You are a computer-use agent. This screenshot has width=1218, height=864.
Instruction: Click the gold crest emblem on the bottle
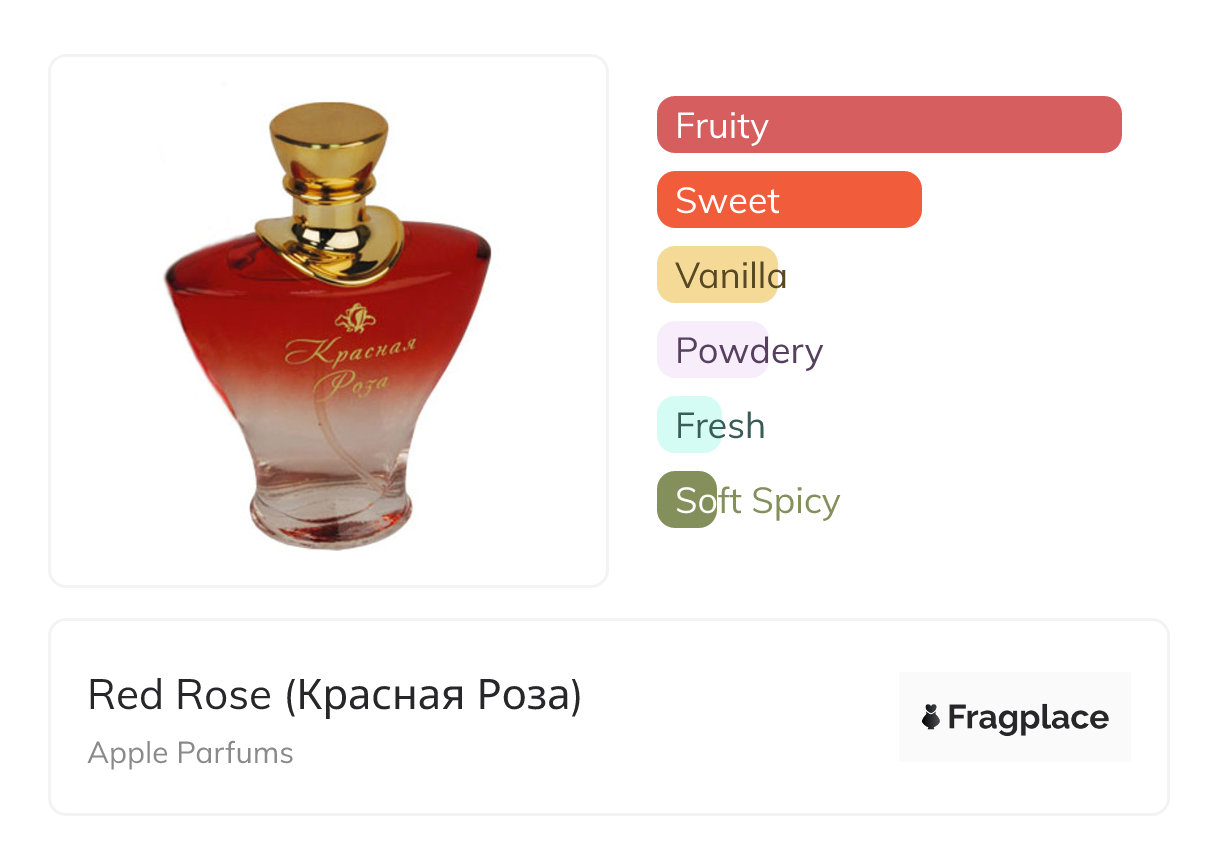click(x=353, y=319)
